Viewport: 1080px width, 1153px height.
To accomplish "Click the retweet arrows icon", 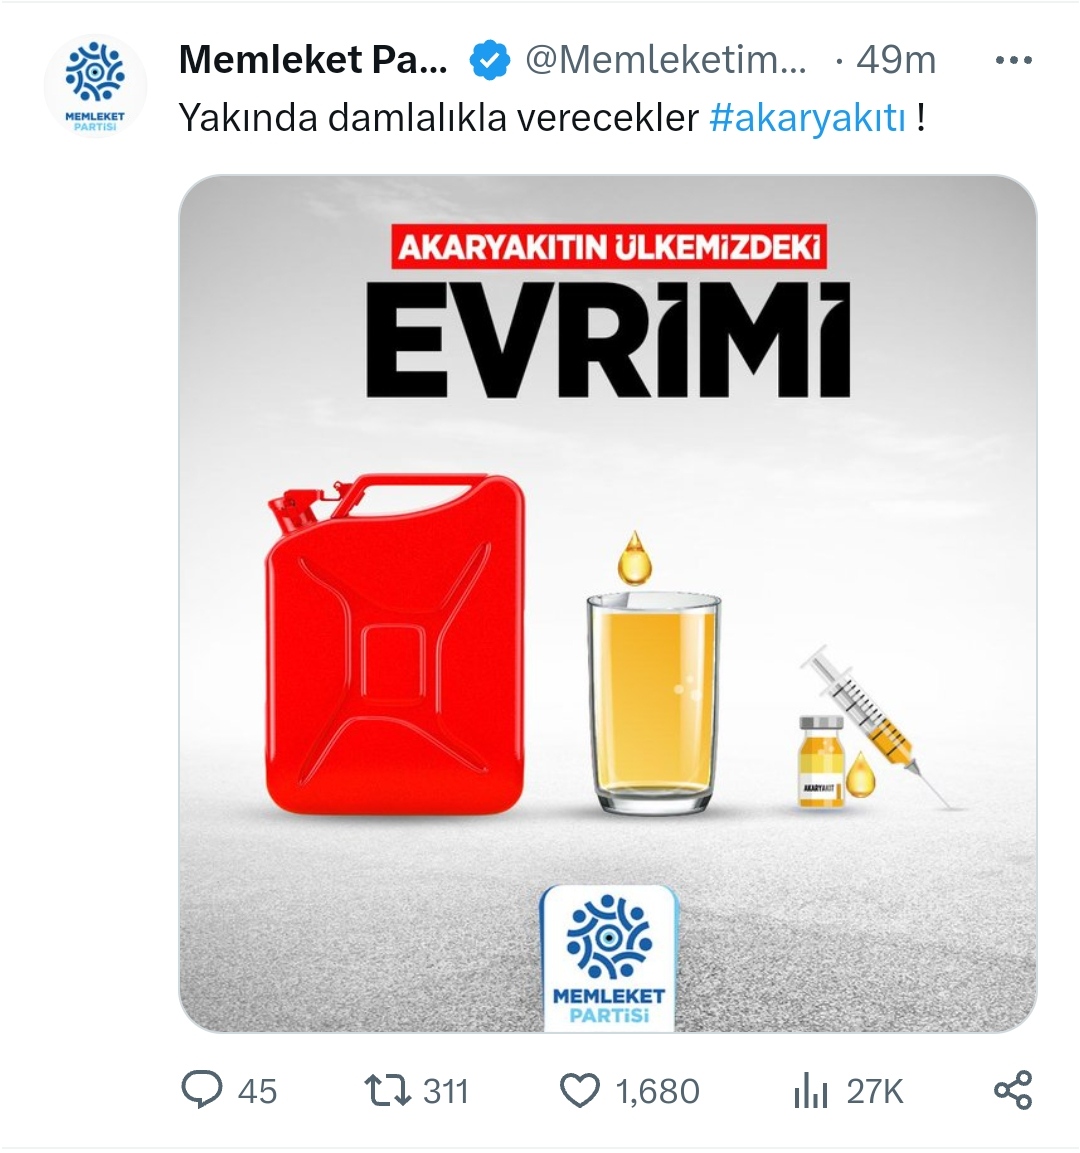I will pos(387,1090).
